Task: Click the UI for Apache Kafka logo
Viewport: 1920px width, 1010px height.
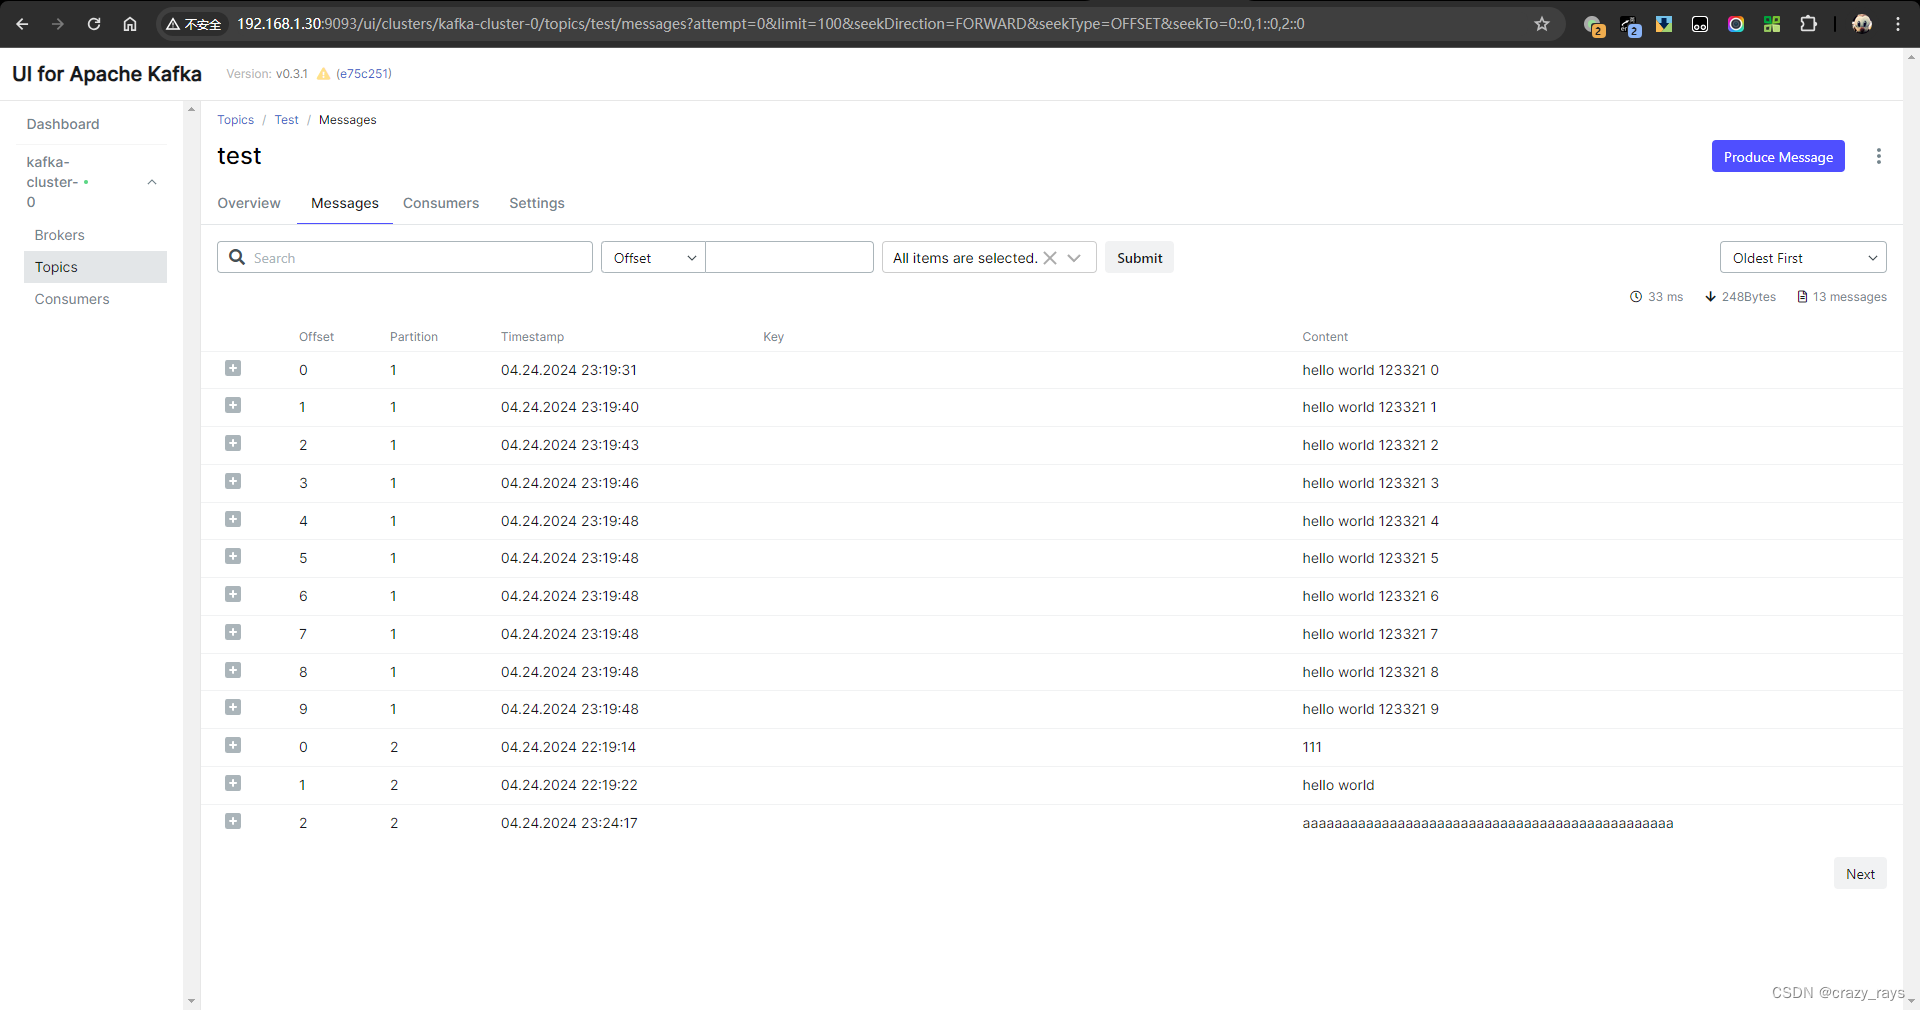Action: (x=107, y=74)
